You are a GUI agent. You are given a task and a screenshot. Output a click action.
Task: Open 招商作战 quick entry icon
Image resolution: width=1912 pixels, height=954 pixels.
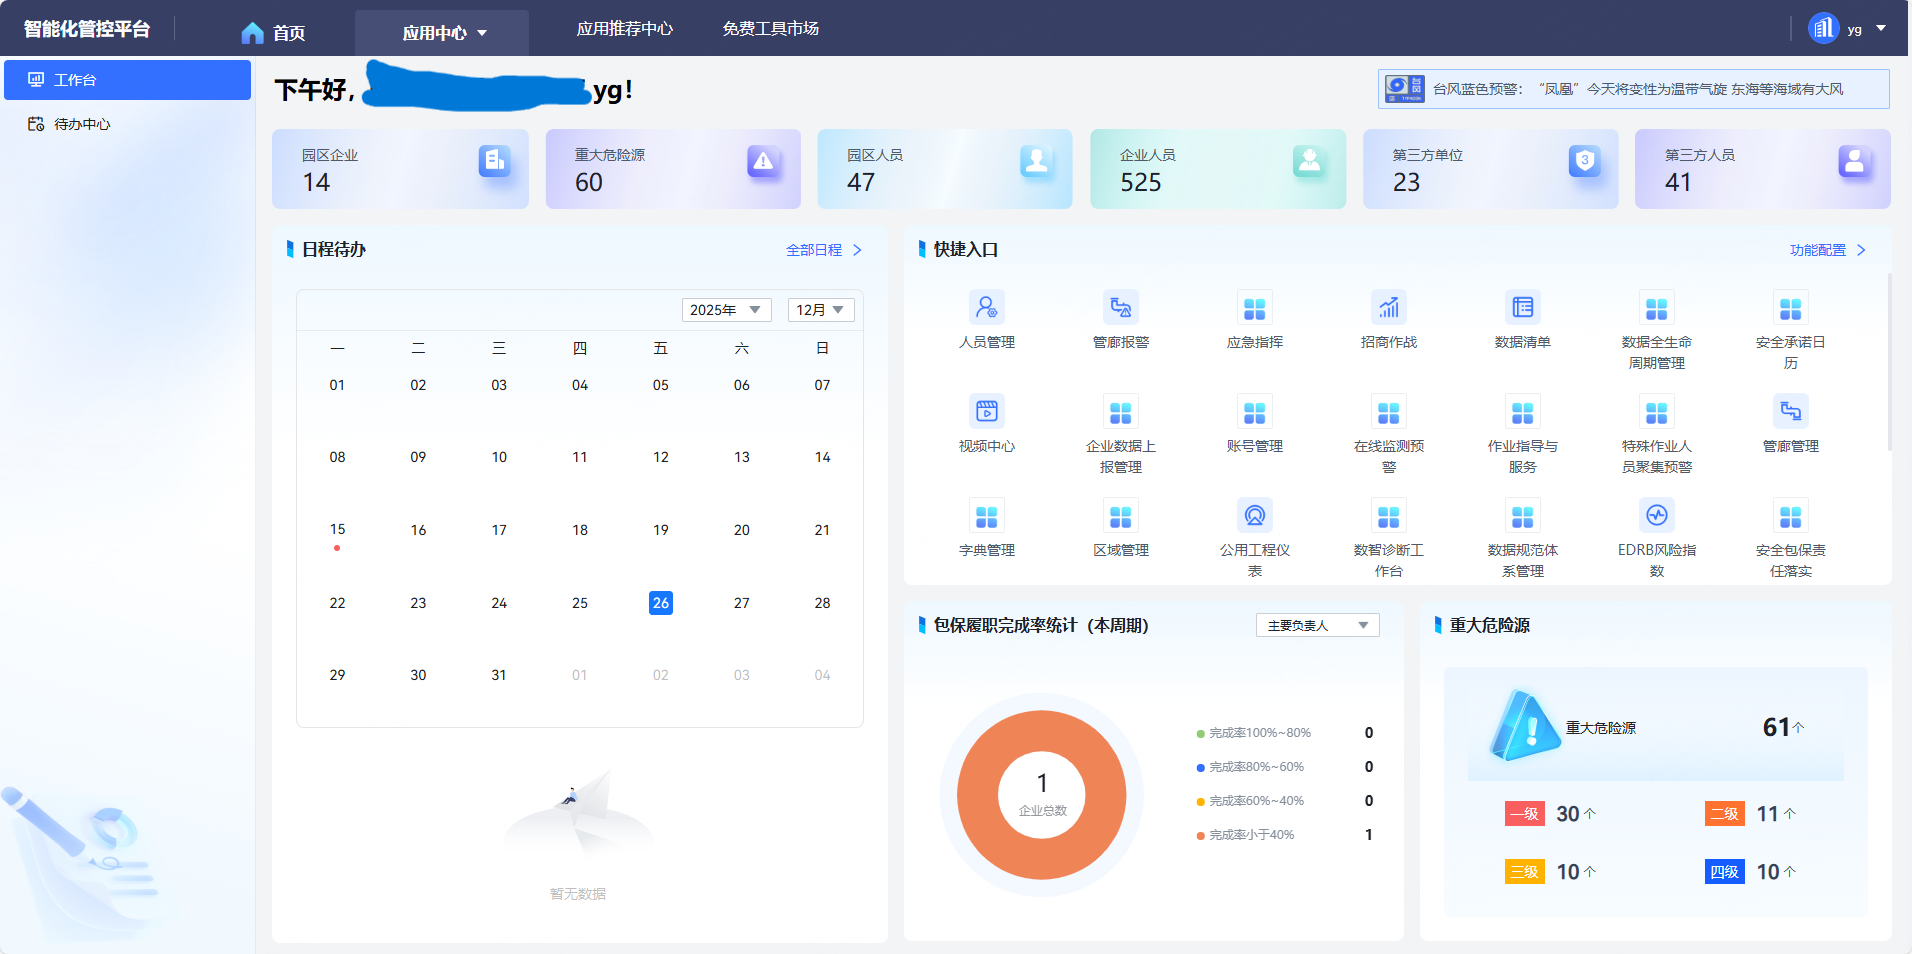click(x=1388, y=307)
